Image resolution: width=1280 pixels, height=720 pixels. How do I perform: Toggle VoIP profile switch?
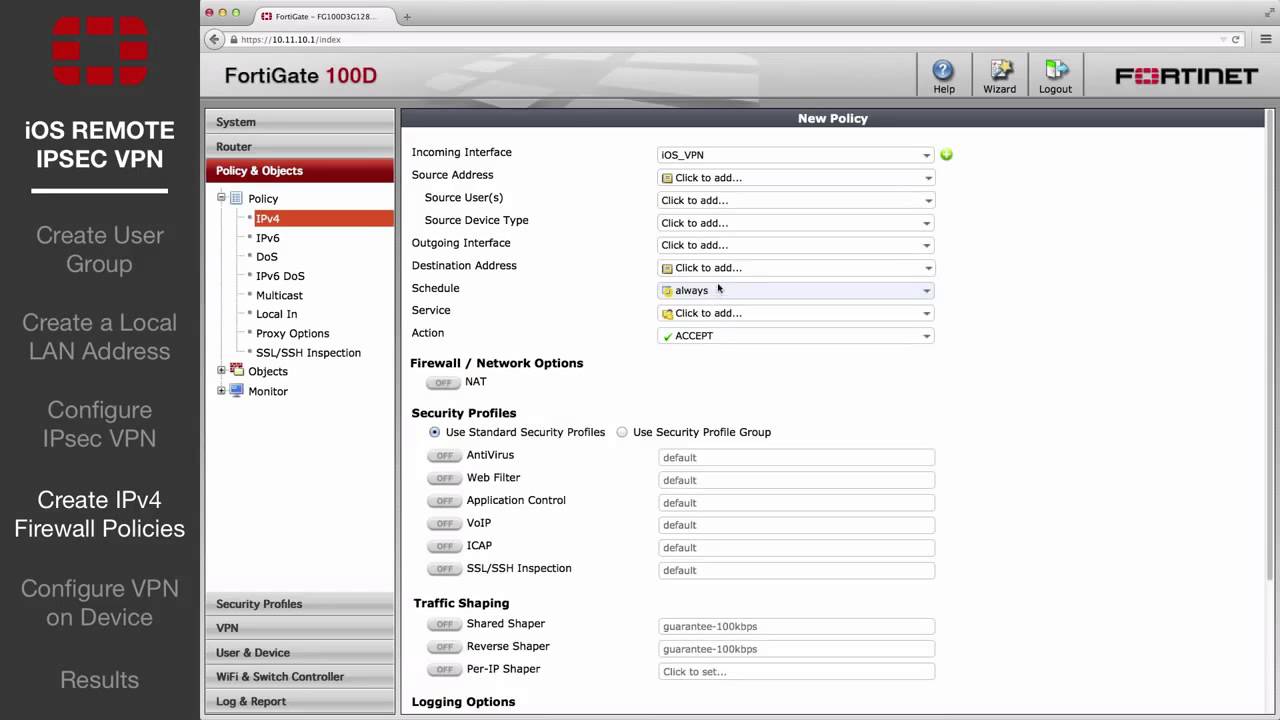444,523
